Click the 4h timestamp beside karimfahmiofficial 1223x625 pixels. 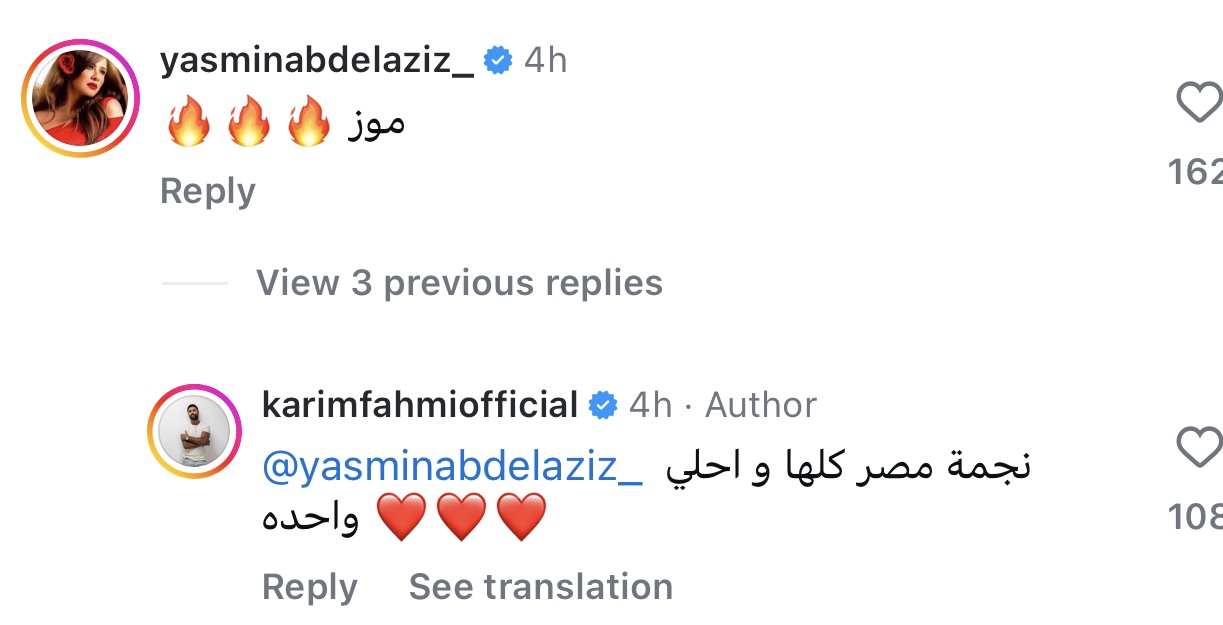(x=650, y=405)
